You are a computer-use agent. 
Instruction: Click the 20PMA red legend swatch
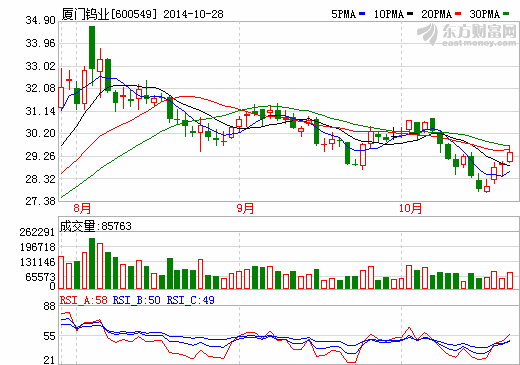point(458,14)
